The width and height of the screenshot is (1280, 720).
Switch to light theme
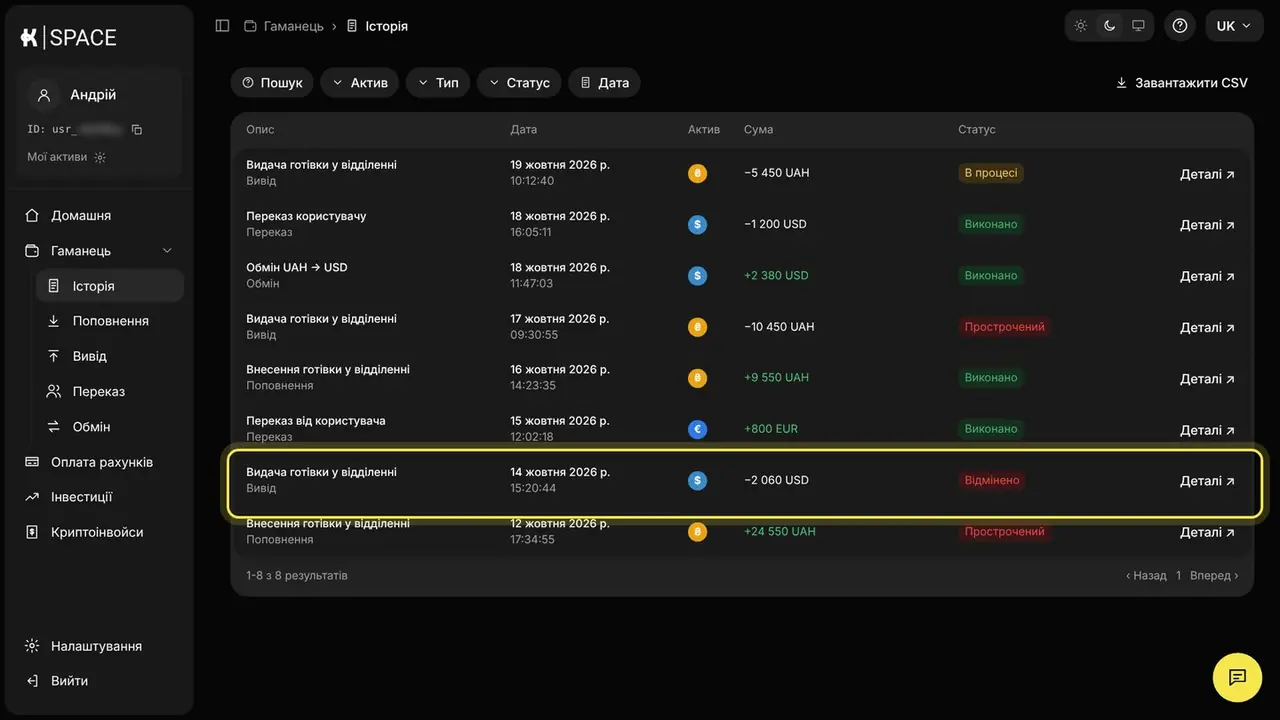(x=1081, y=26)
